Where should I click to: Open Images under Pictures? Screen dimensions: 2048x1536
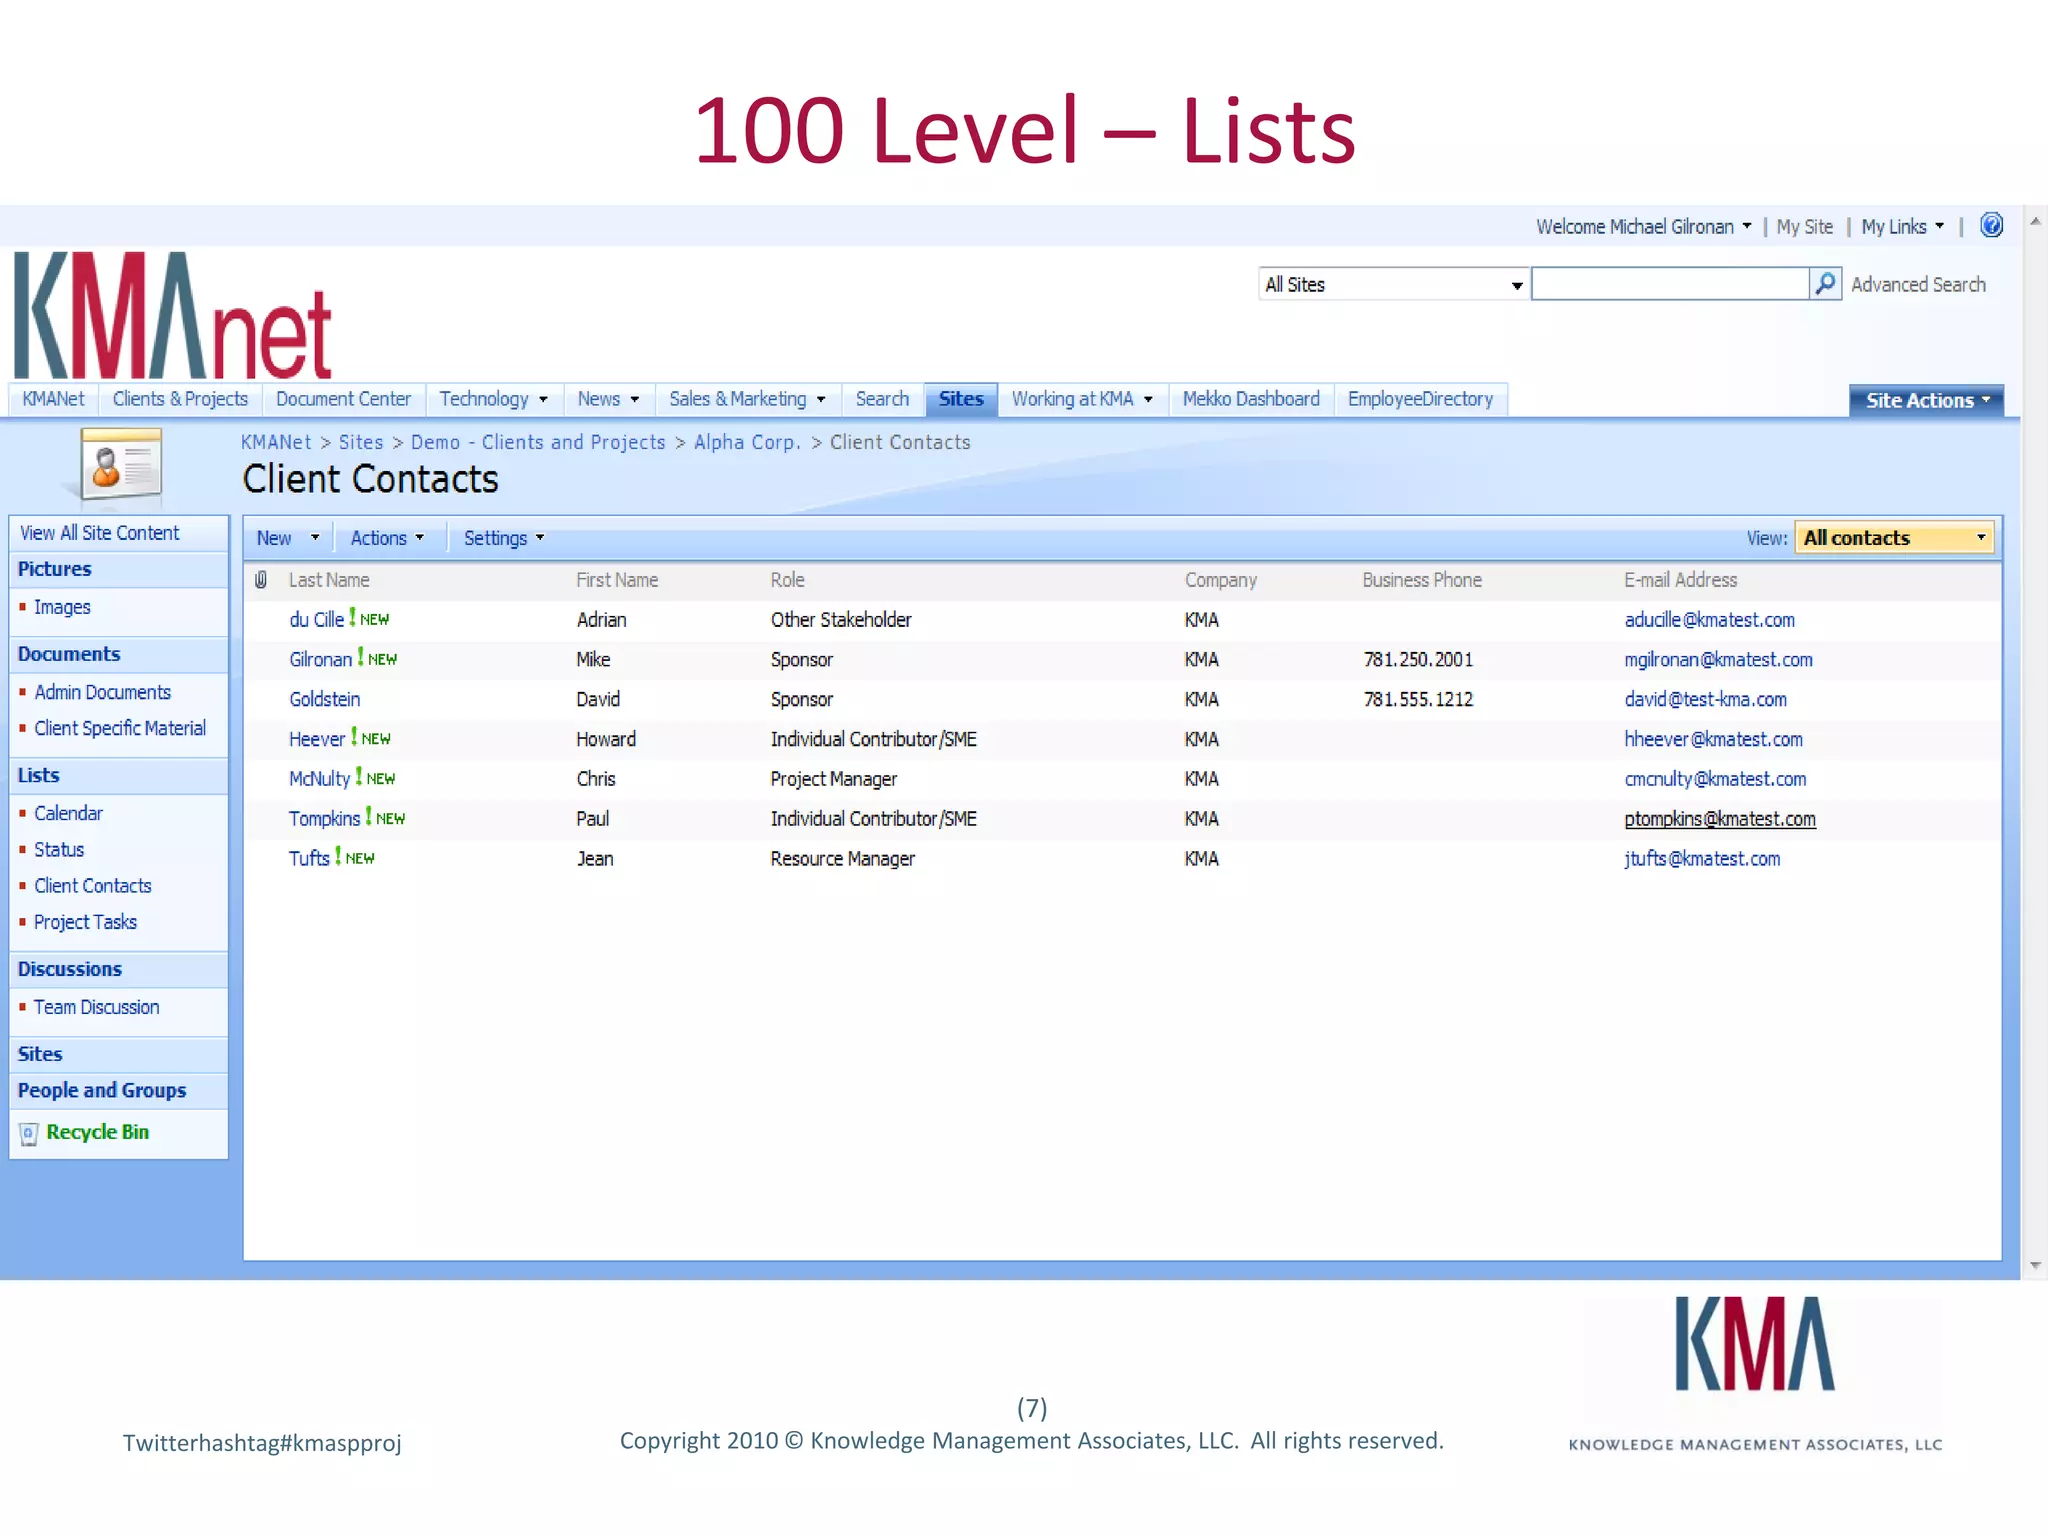click(x=62, y=607)
